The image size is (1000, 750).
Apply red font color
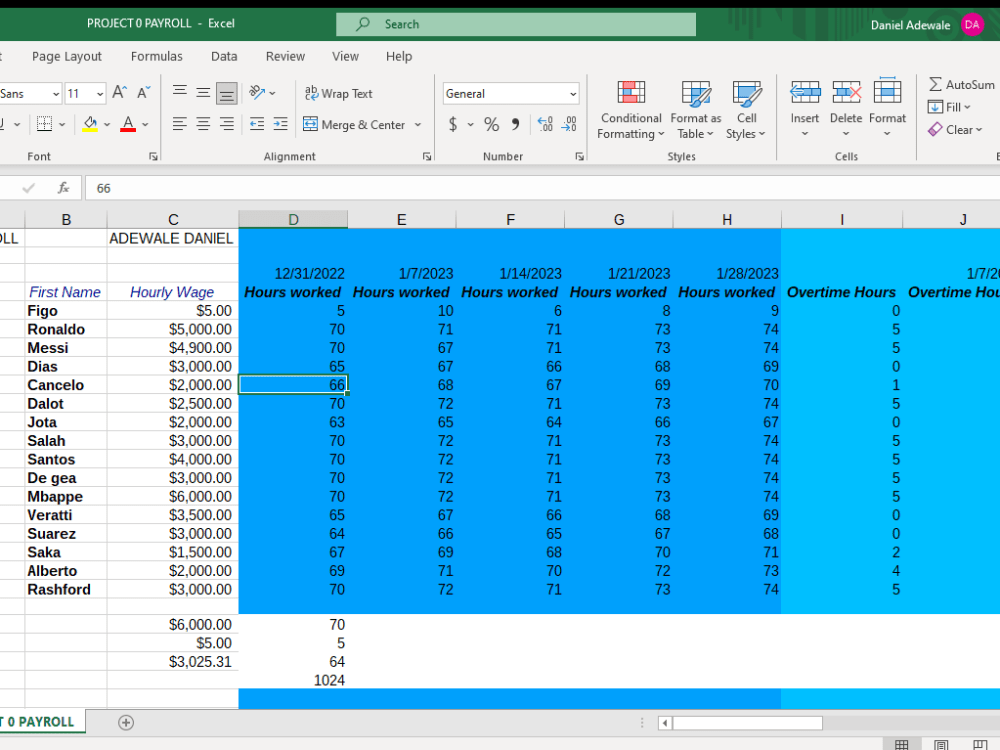128,124
